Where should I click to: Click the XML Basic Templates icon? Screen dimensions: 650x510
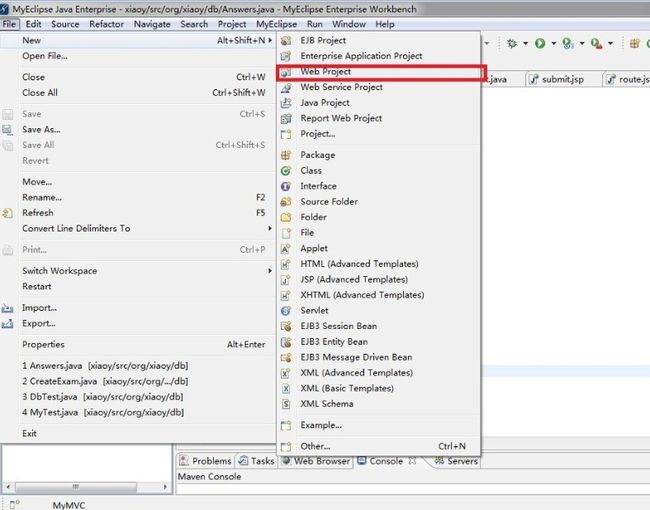(x=286, y=389)
